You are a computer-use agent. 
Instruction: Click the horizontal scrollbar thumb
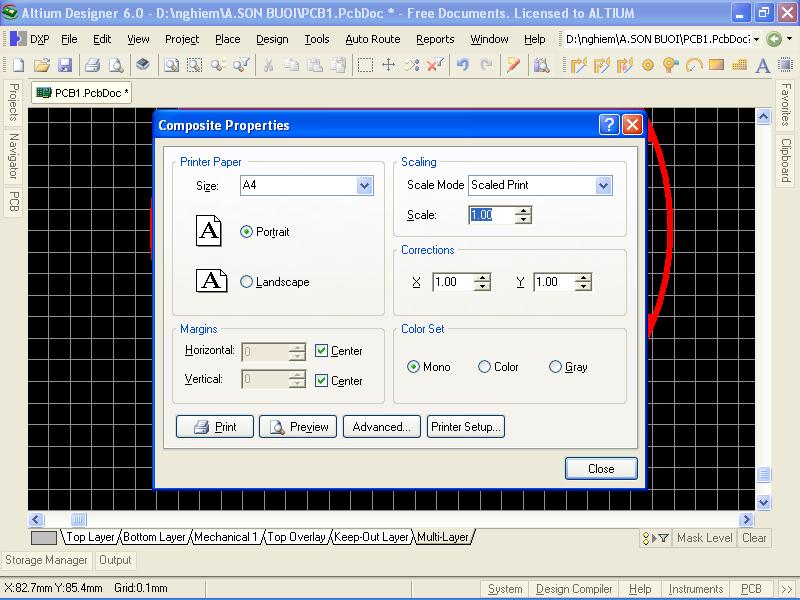[x=78, y=519]
